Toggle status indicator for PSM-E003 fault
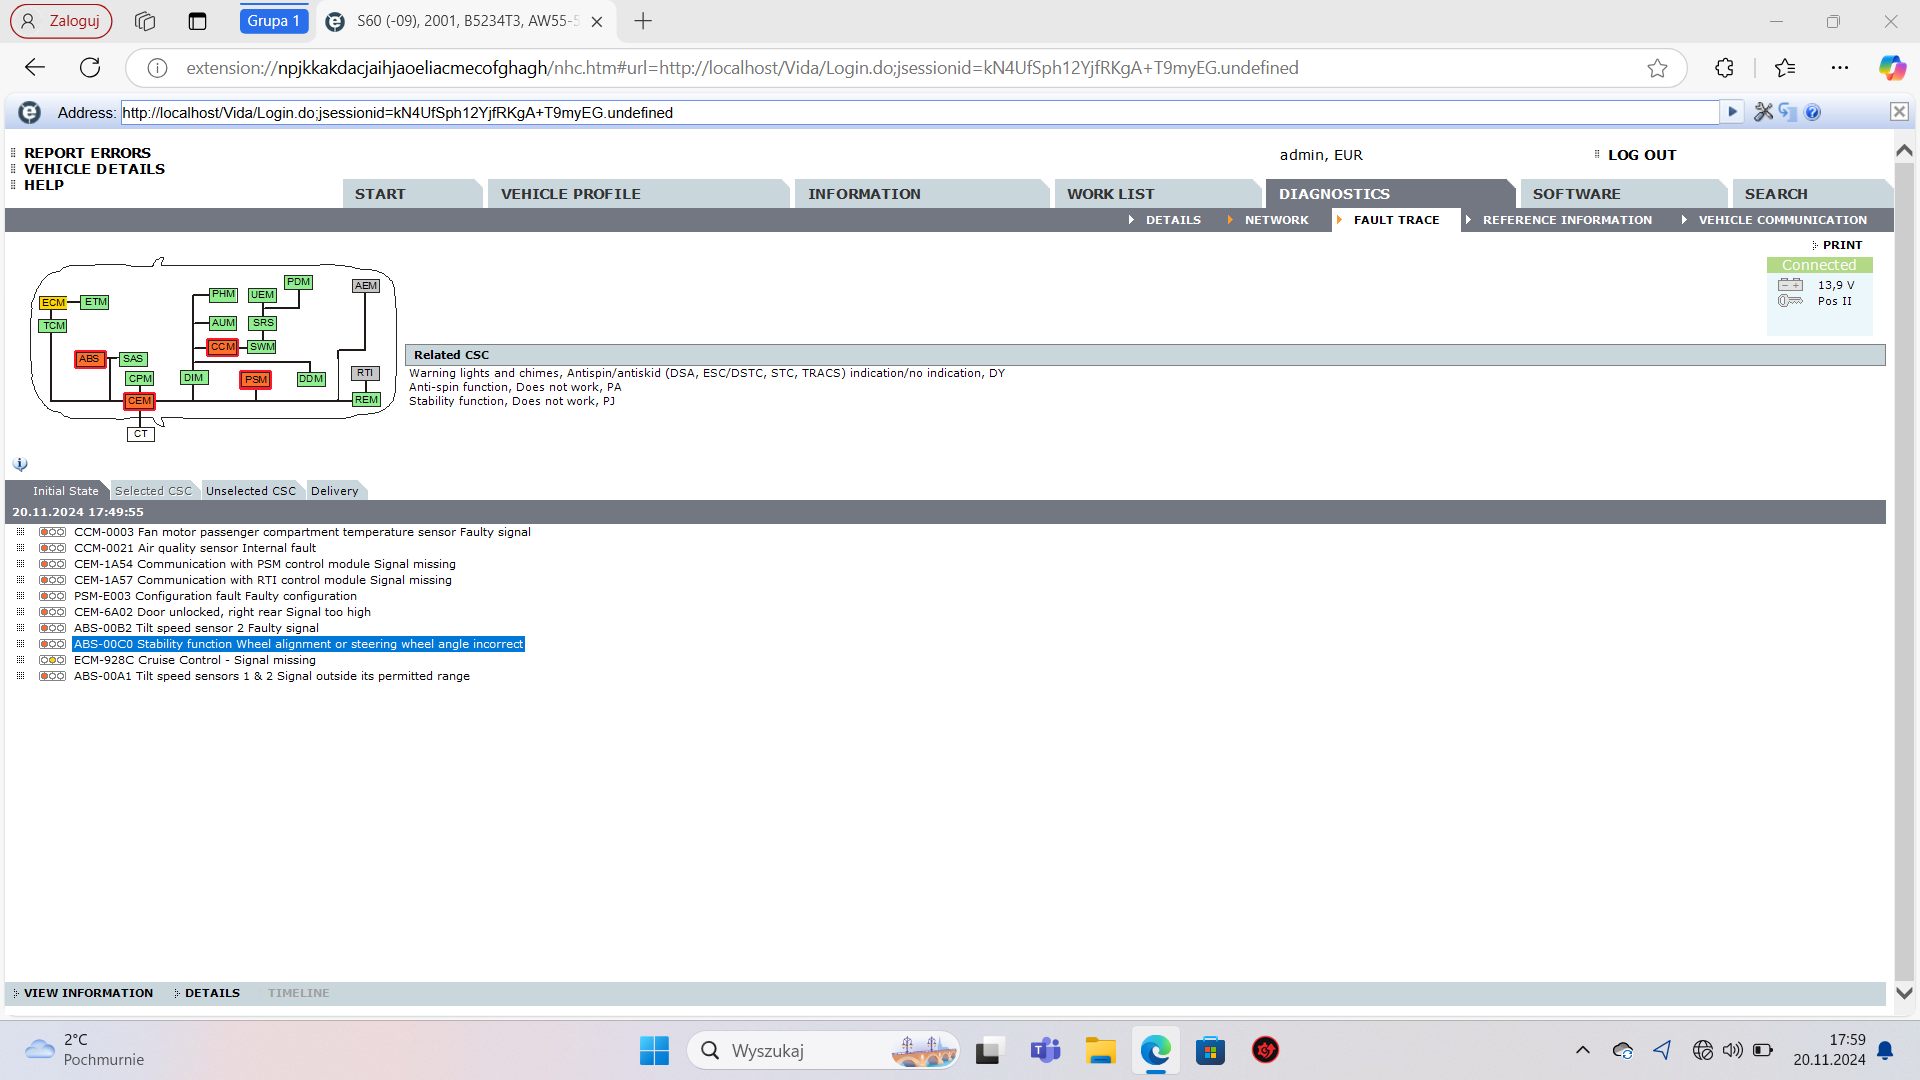This screenshot has width=1920, height=1080. pos(52,596)
